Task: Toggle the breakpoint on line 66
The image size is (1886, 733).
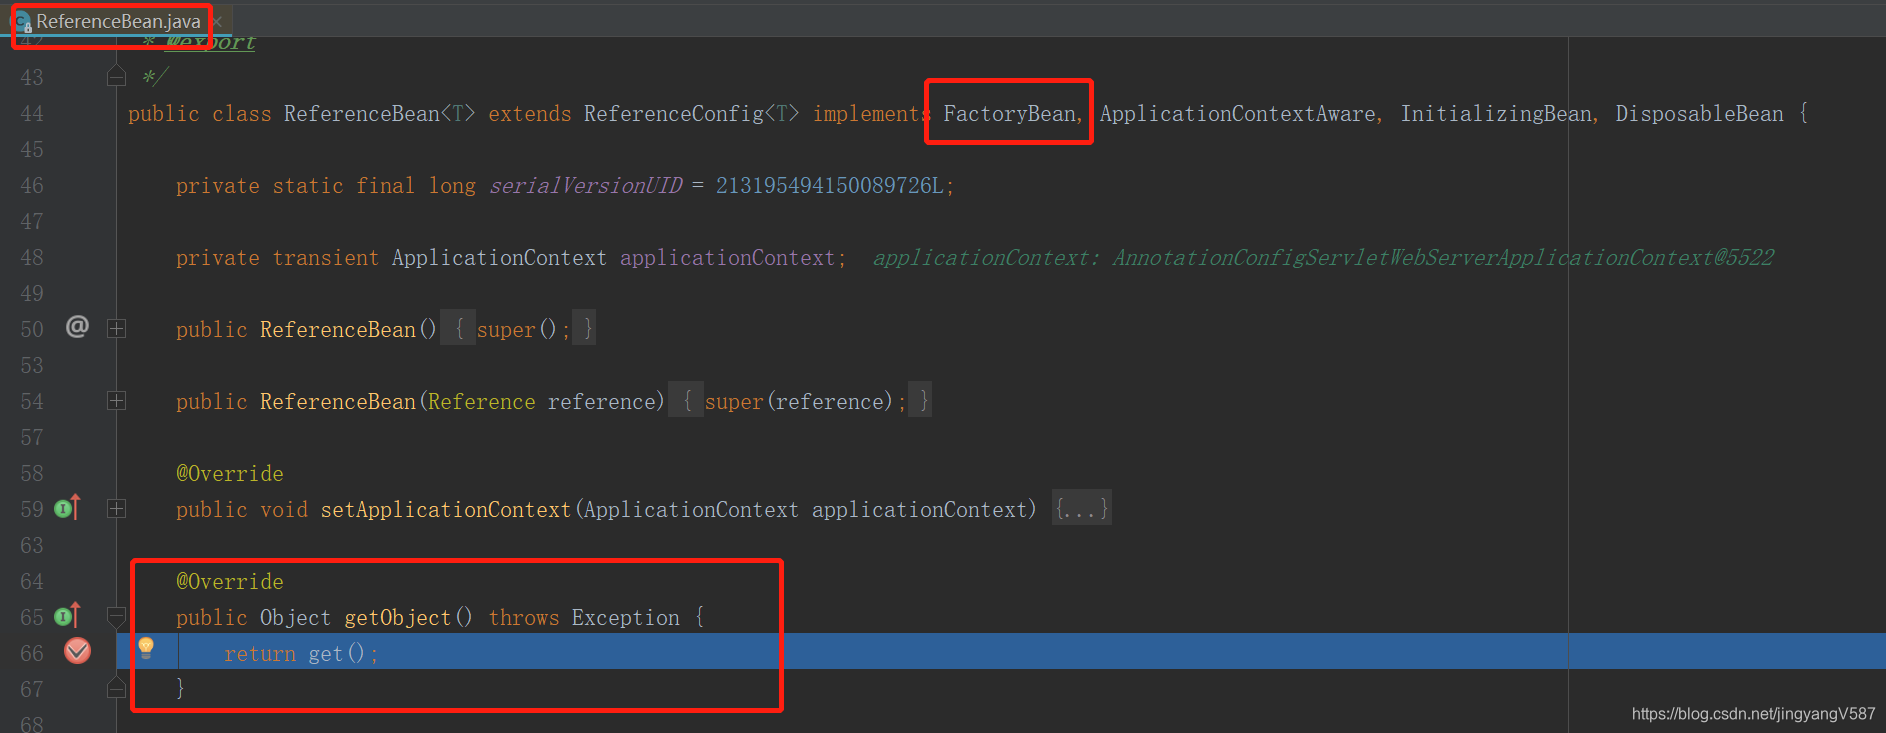Action: [x=77, y=652]
